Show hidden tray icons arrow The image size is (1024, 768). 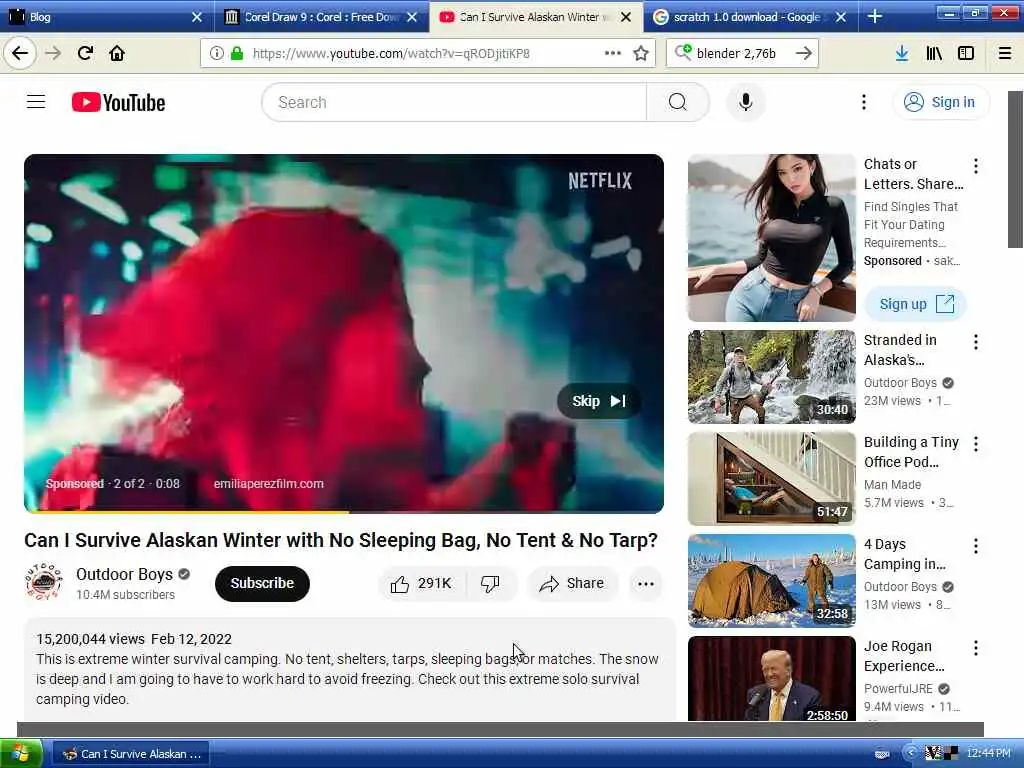click(910, 753)
